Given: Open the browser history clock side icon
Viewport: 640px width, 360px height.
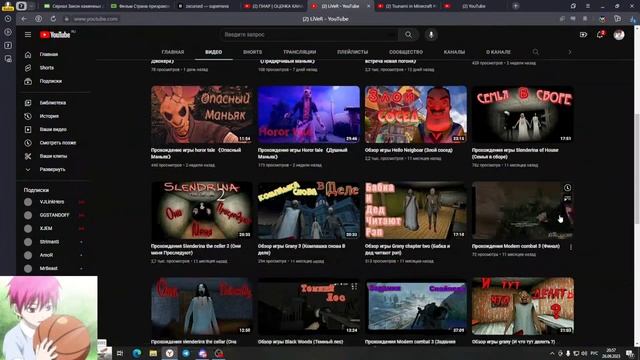Looking at the screenshot, I should pyautogui.click(x=8, y=19).
